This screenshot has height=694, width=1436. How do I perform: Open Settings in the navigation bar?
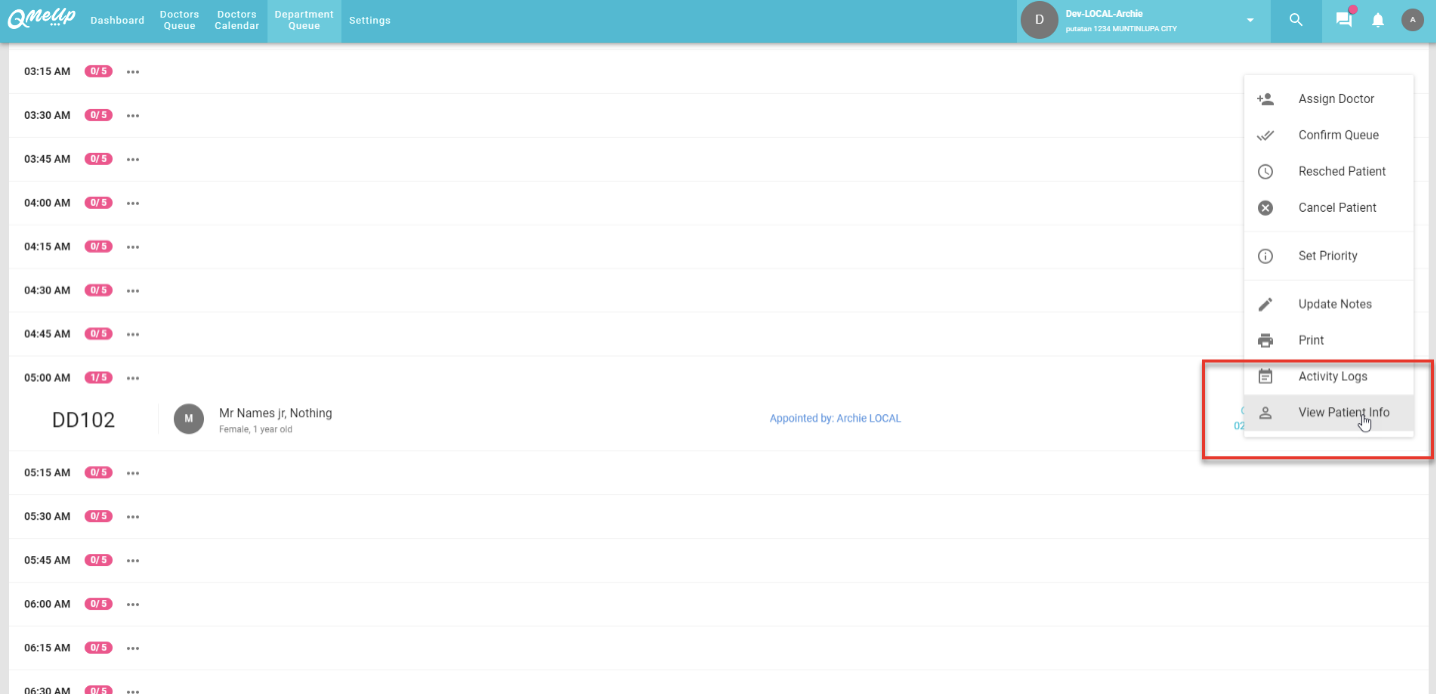pos(369,20)
